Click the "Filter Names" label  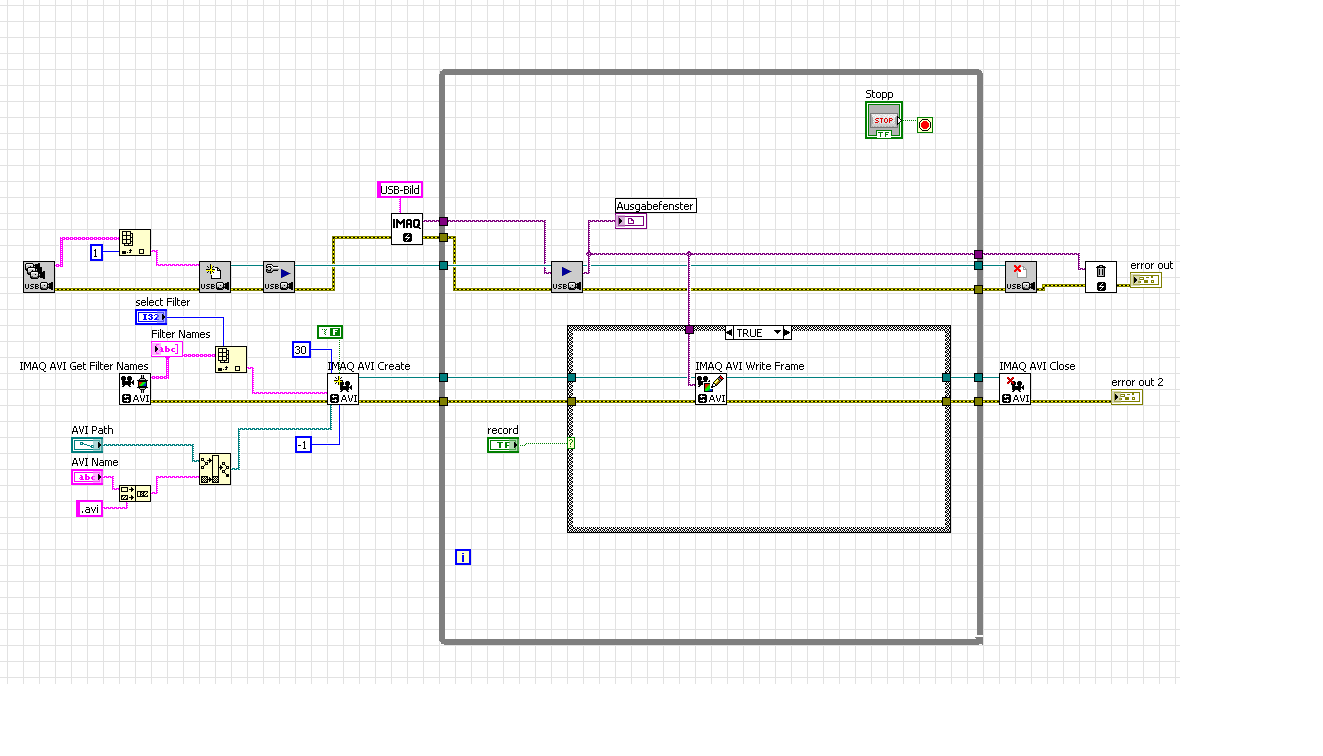click(x=181, y=334)
